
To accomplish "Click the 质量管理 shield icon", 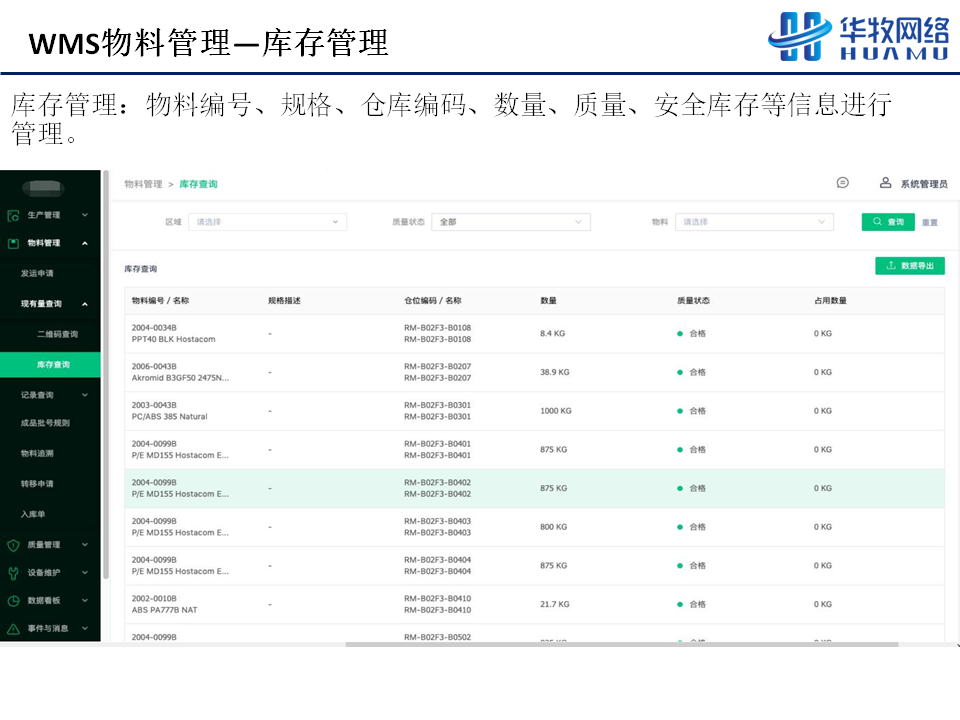I will coord(13,545).
